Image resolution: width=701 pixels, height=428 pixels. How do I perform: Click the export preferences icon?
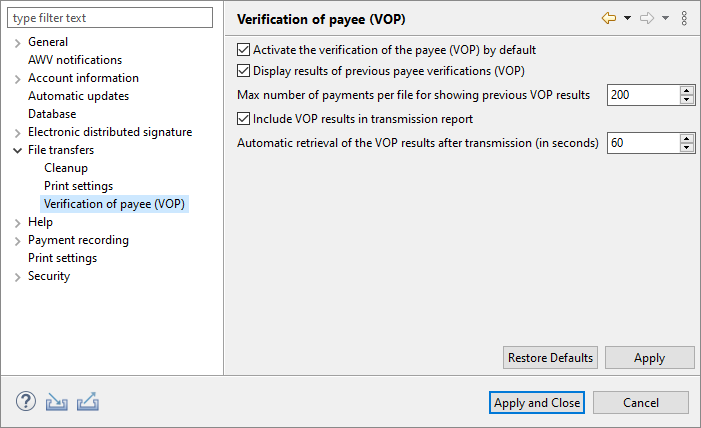(88, 402)
